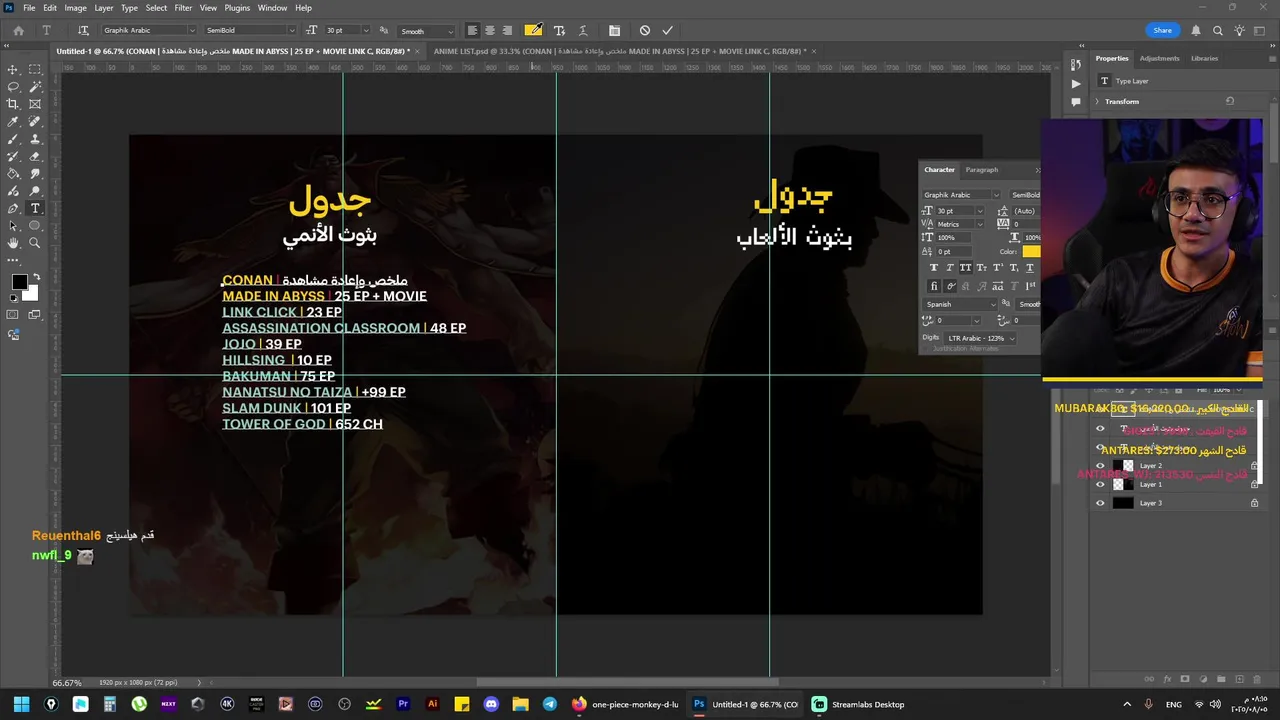Open font size dropdown in options bar
1280x720 pixels.
coord(365,31)
